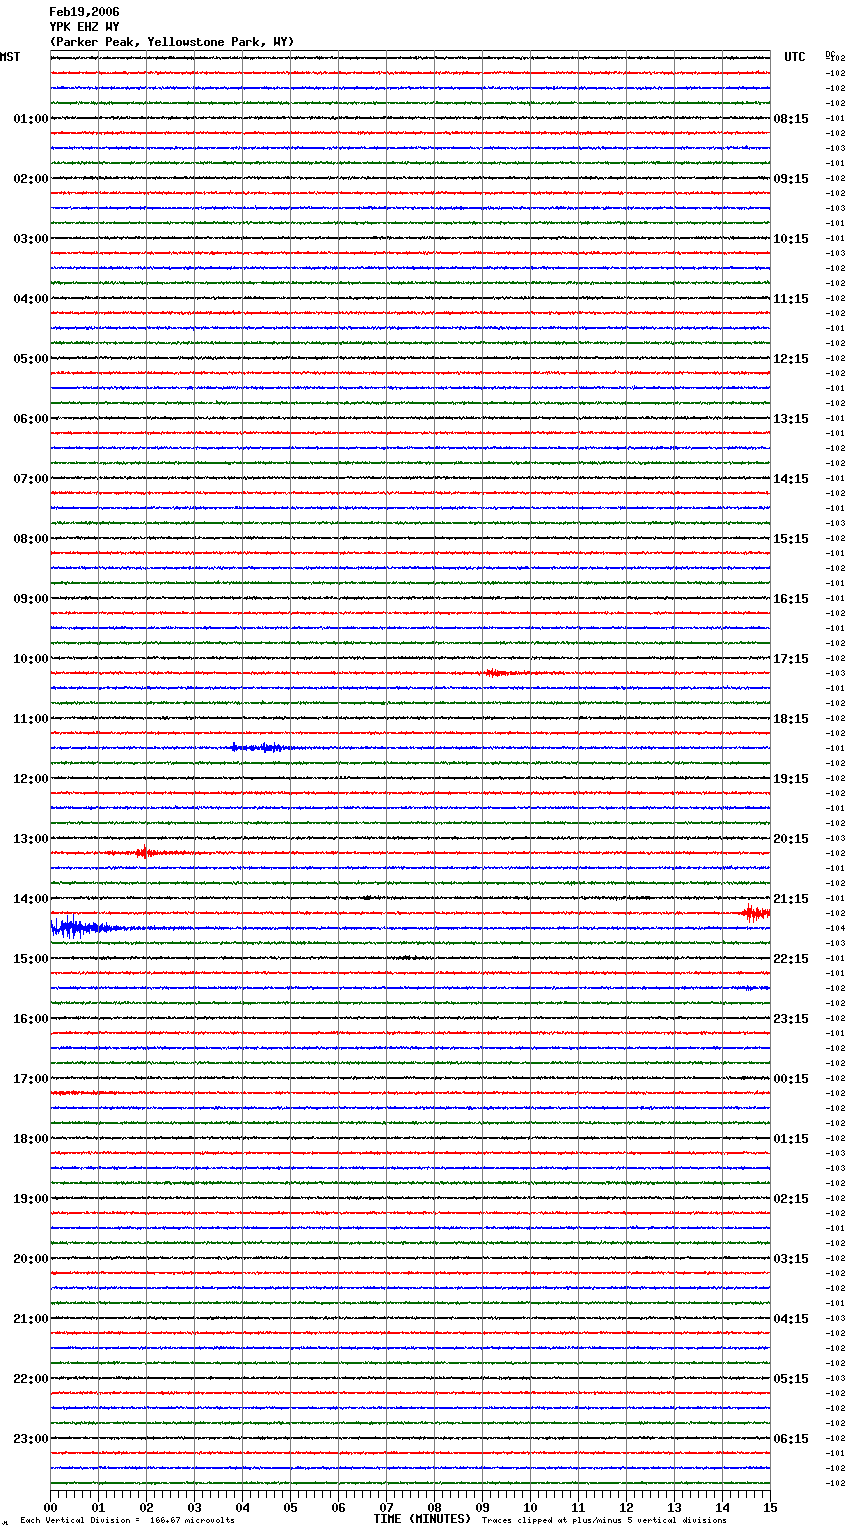The image size is (850, 1534).
Task: Select the 13:00 MST time label
Action: [31, 839]
